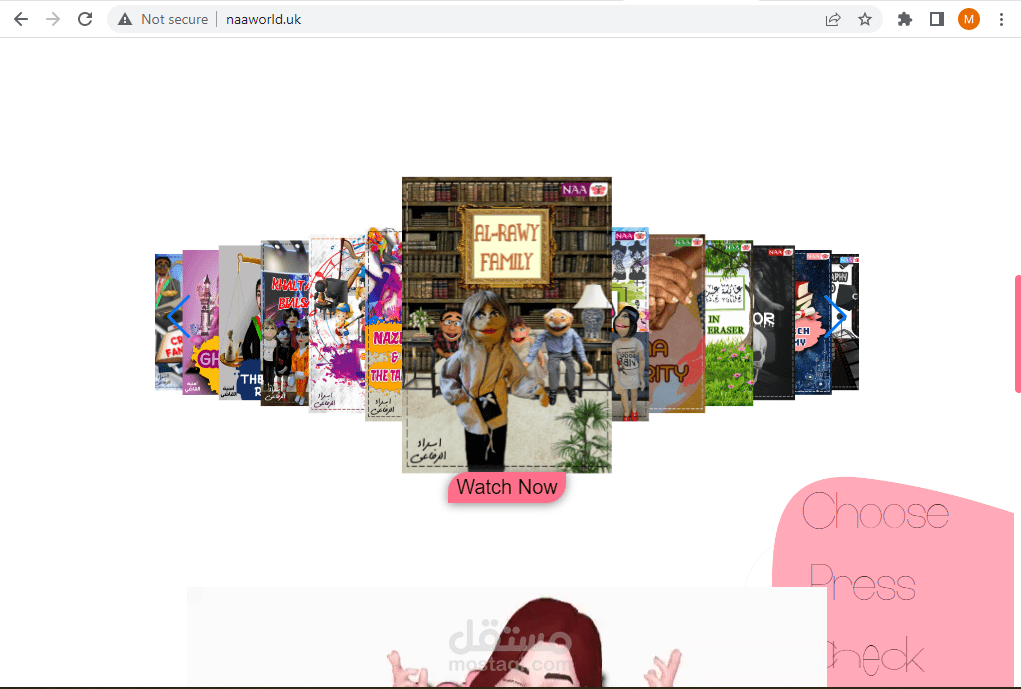Advance the carousel with right arrow
The height and width of the screenshot is (689, 1021).
[835, 316]
